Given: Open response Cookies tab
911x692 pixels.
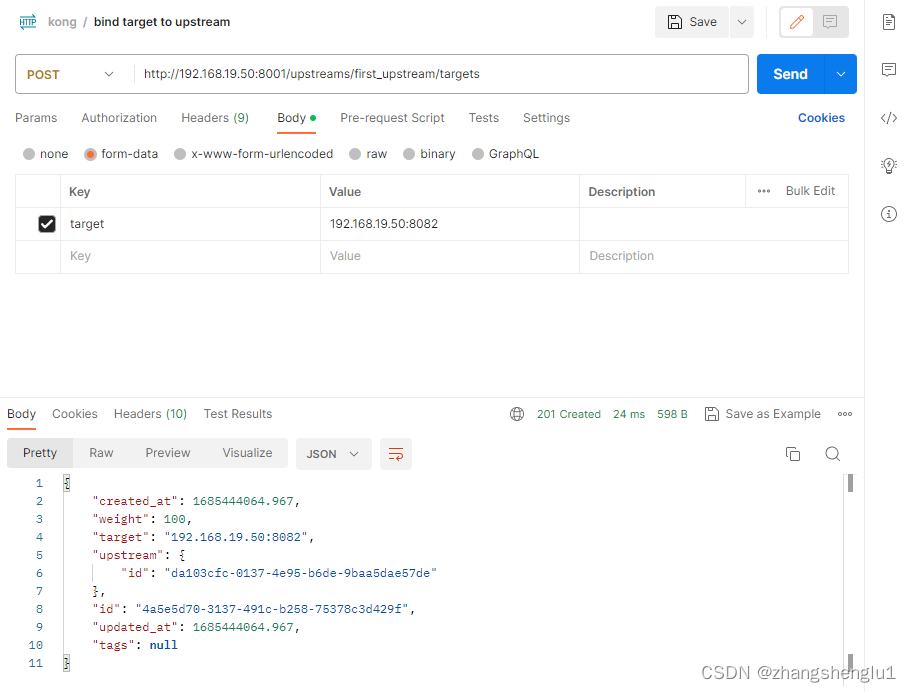Looking at the screenshot, I should coord(75,414).
